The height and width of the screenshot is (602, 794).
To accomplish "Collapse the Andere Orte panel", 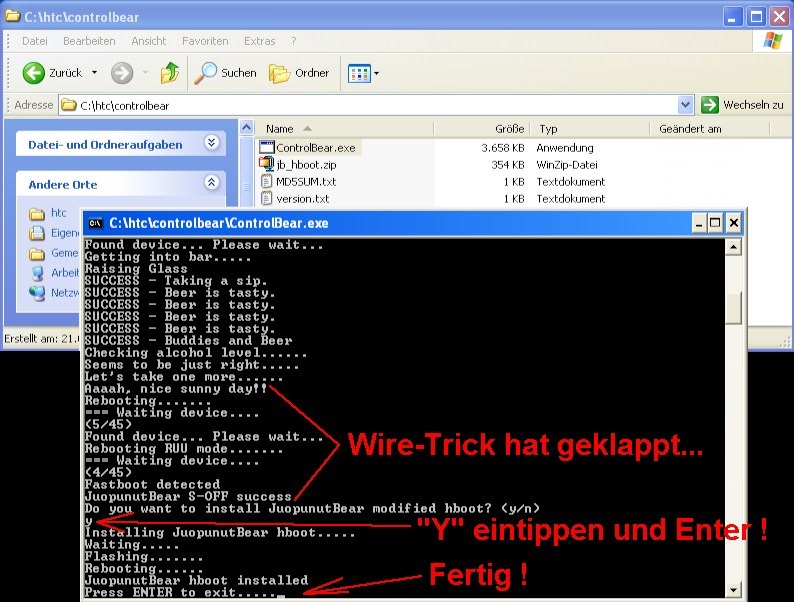I will [x=211, y=183].
